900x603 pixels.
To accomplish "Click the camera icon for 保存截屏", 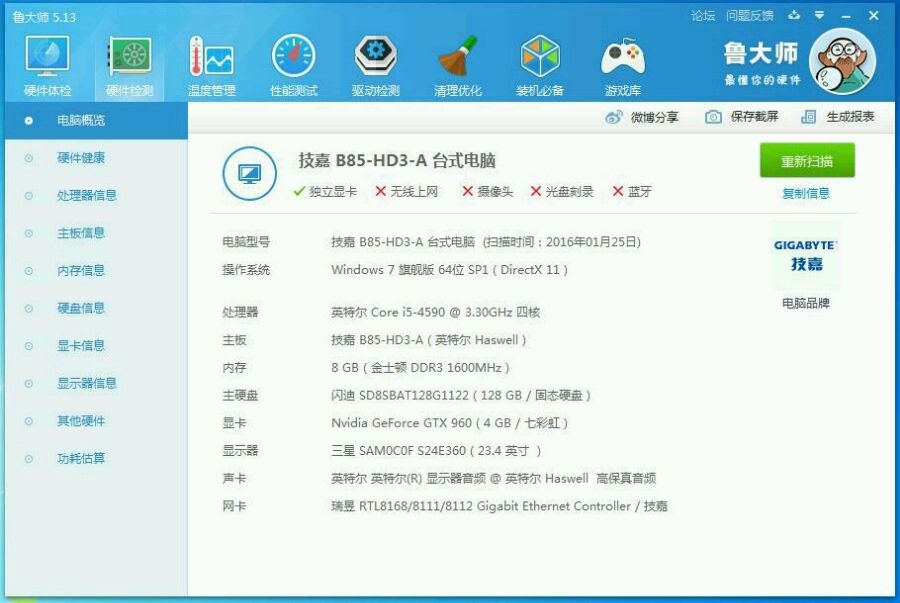I will [x=713, y=117].
